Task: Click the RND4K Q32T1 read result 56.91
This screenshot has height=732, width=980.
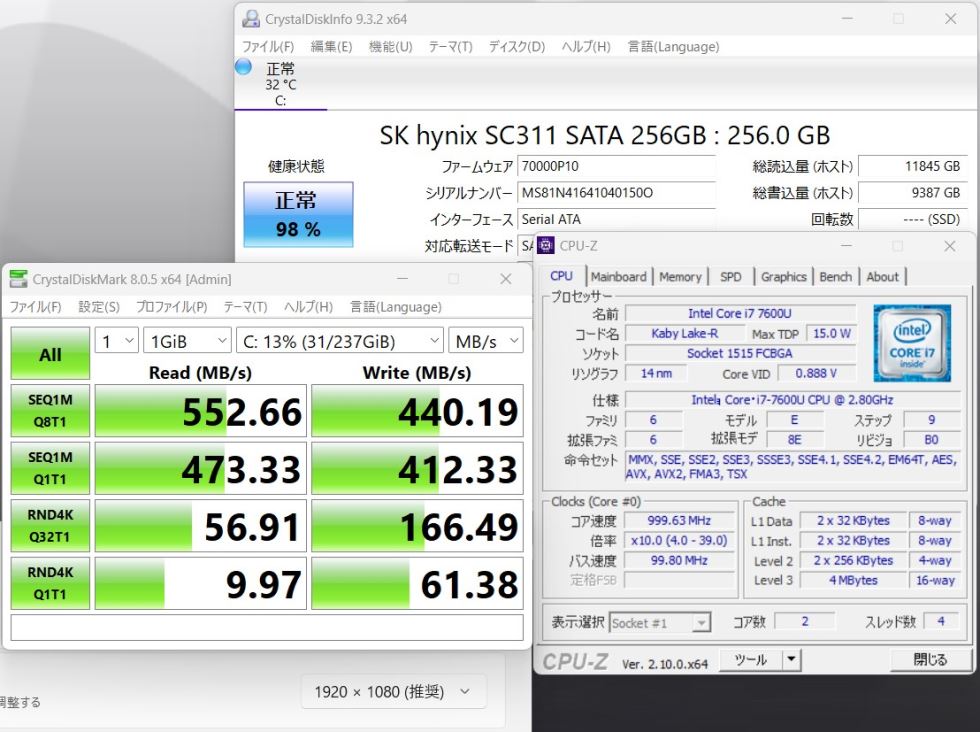Action: click(x=201, y=526)
